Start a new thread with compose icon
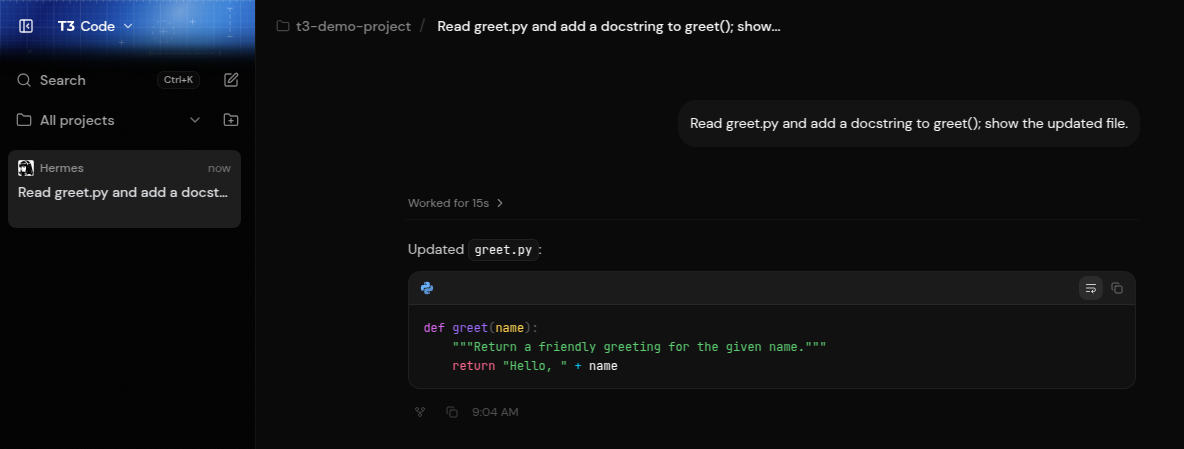Image resolution: width=1184 pixels, height=449 pixels. coord(231,80)
